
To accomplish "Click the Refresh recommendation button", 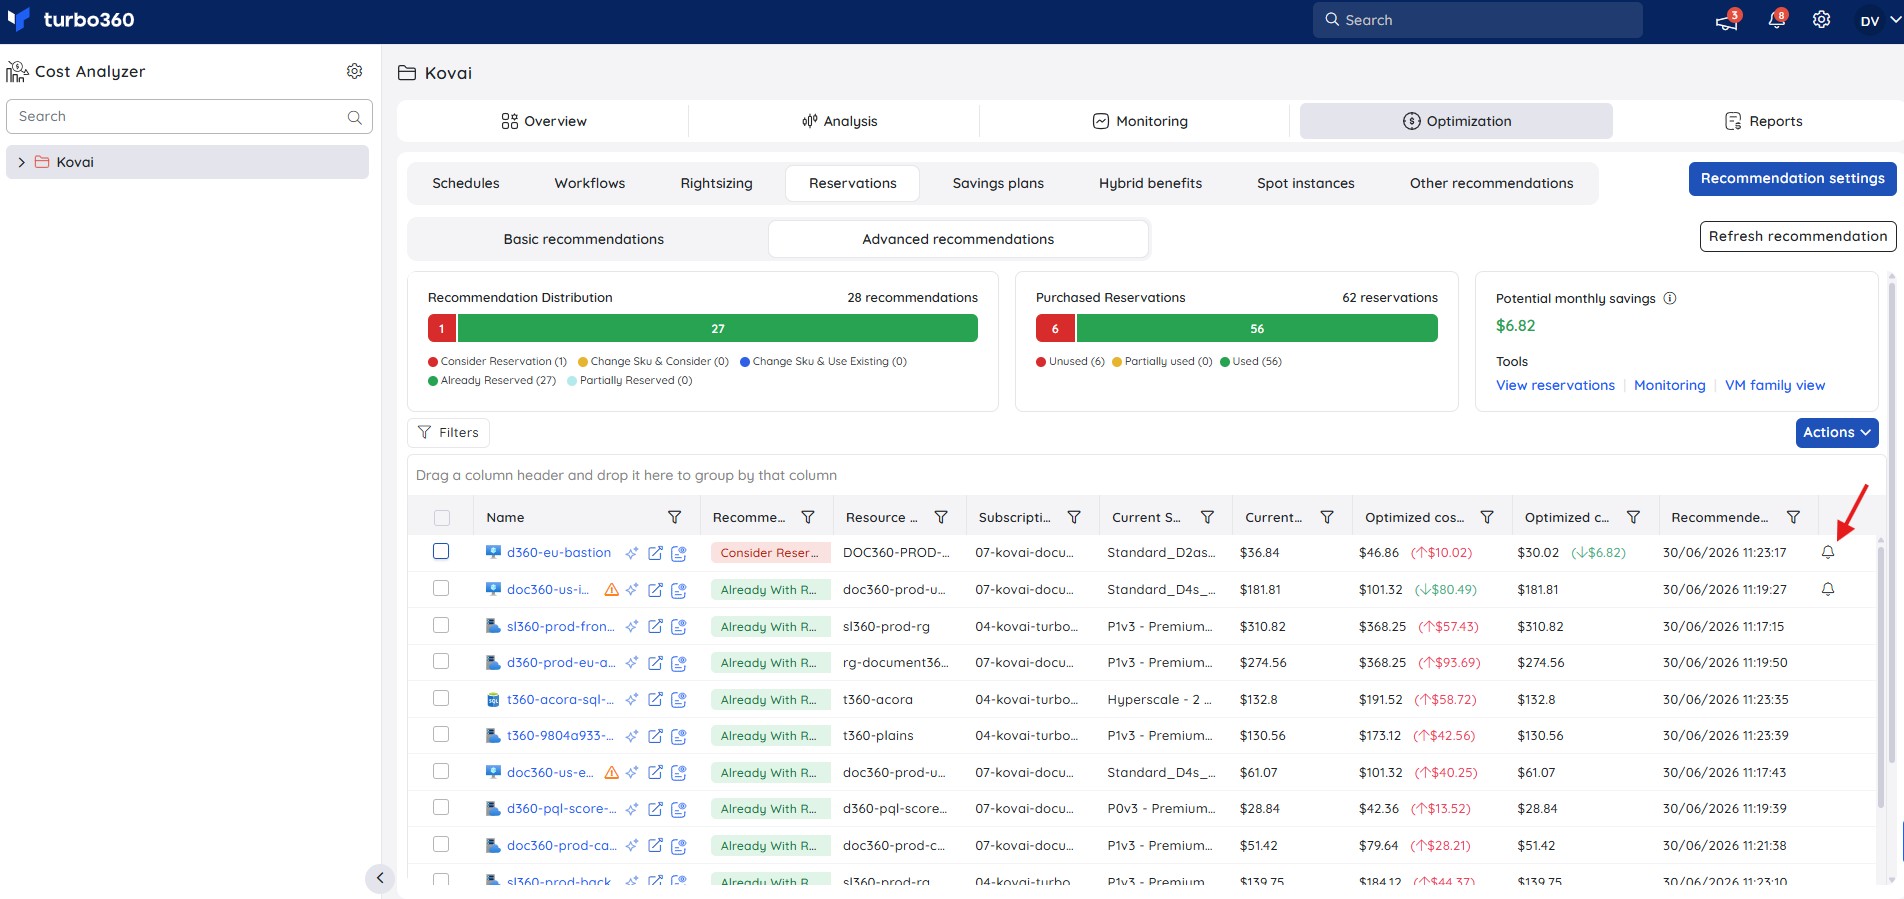I will tap(1798, 236).
